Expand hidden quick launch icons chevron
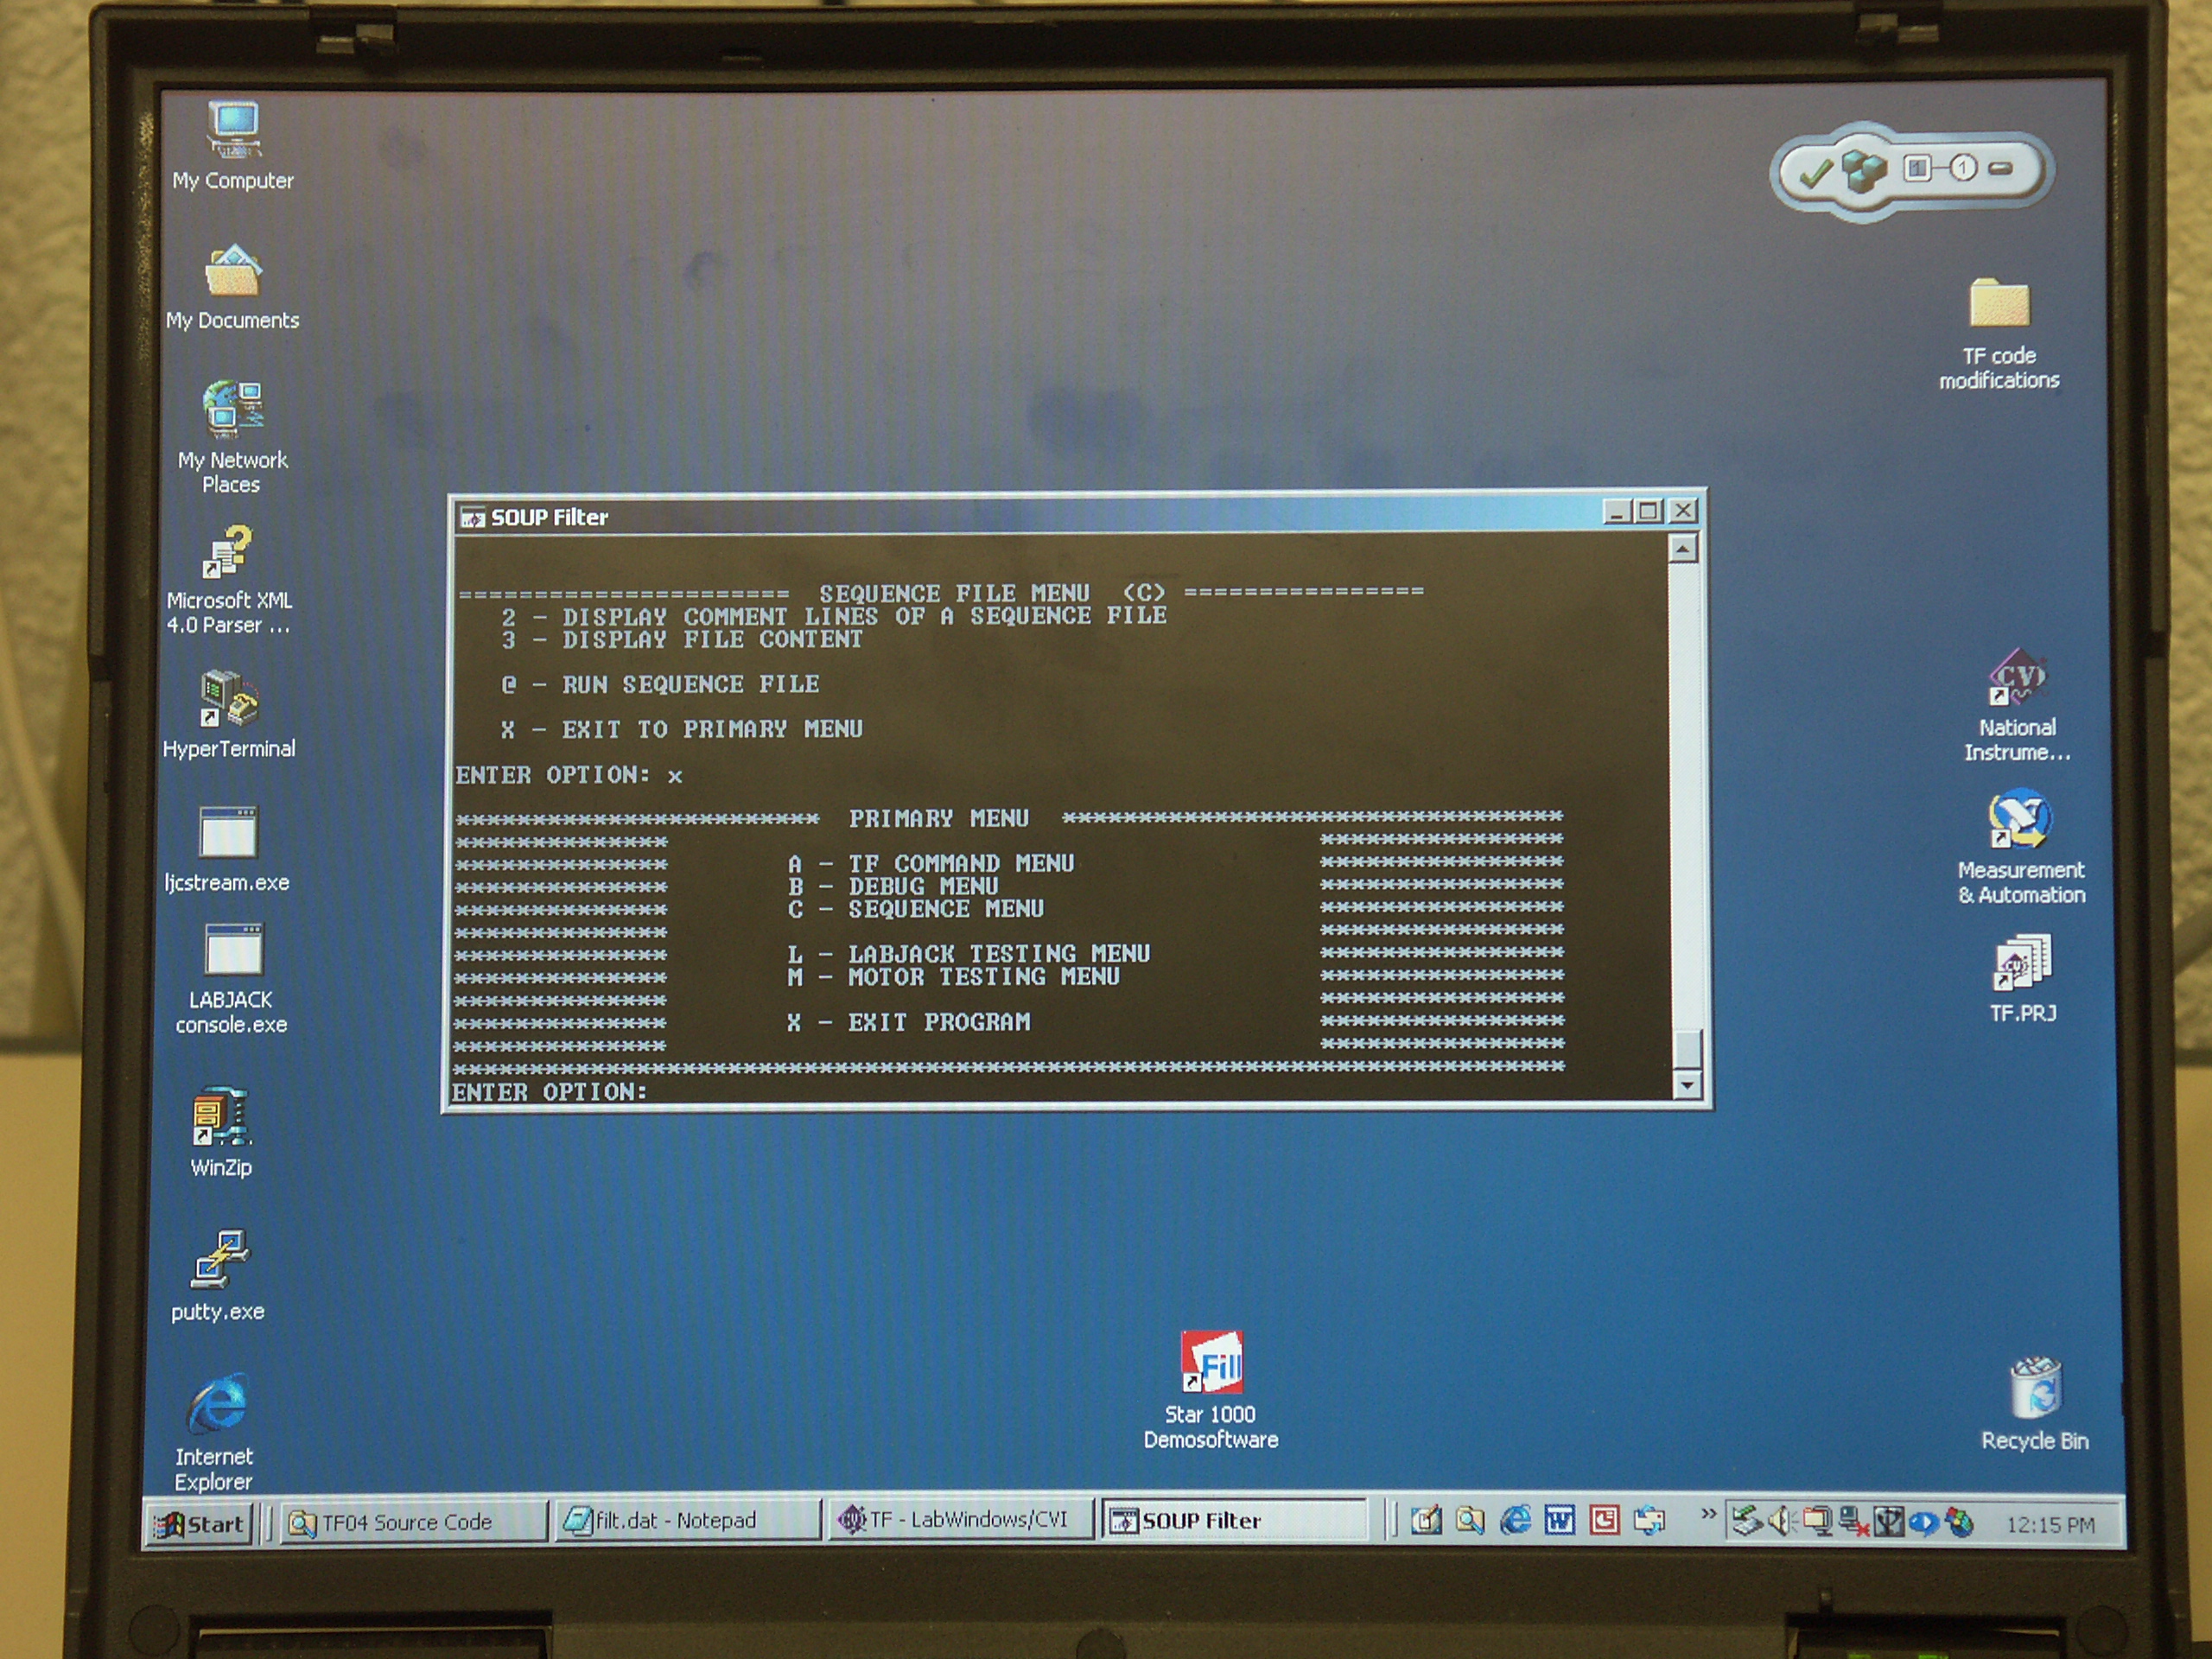Image resolution: width=2212 pixels, height=1659 pixels. coord(1708,1514)
